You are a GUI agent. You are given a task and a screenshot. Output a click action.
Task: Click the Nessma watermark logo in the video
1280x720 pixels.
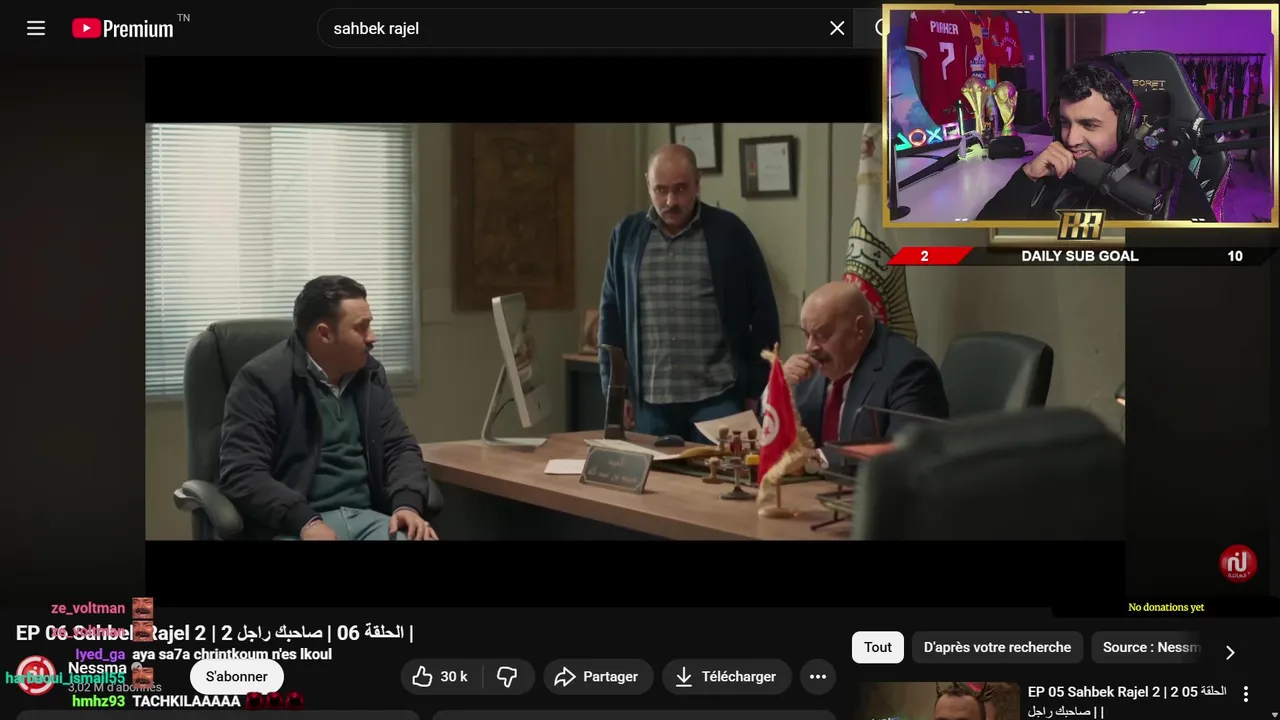tap(1238, 563)
